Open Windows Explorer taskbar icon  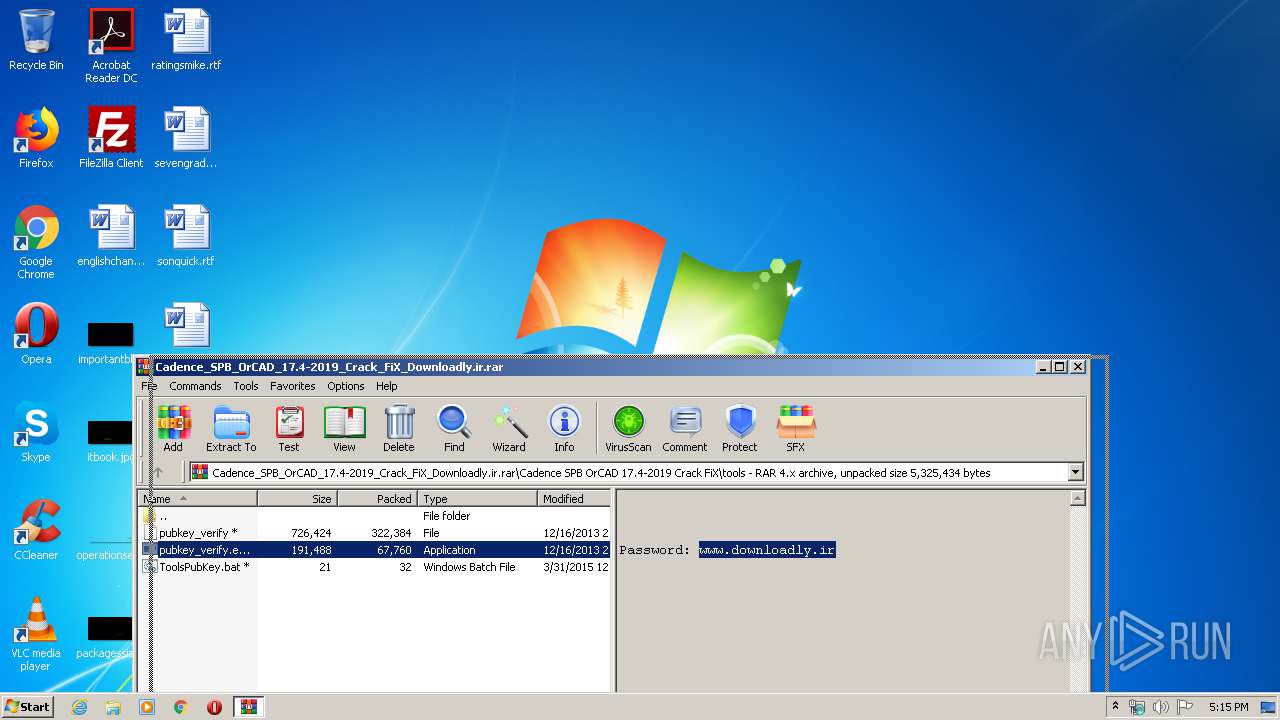(113, 707)
